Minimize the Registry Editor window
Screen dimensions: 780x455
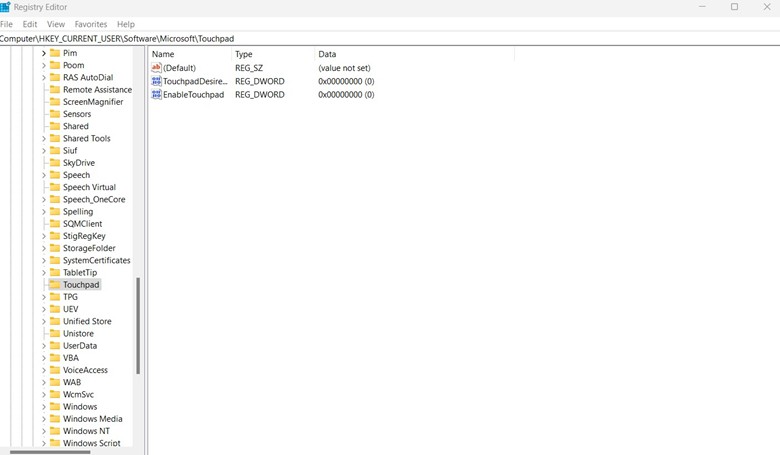coord(702,7)
